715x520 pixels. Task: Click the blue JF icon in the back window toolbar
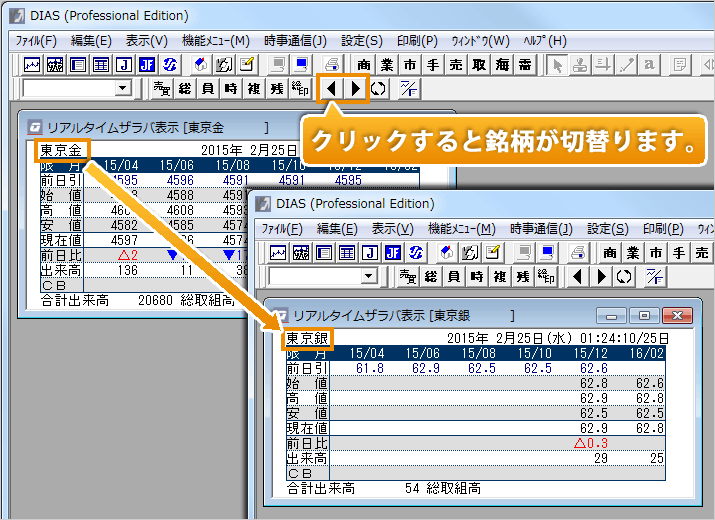pyautogui.click(x=147, y=65)
